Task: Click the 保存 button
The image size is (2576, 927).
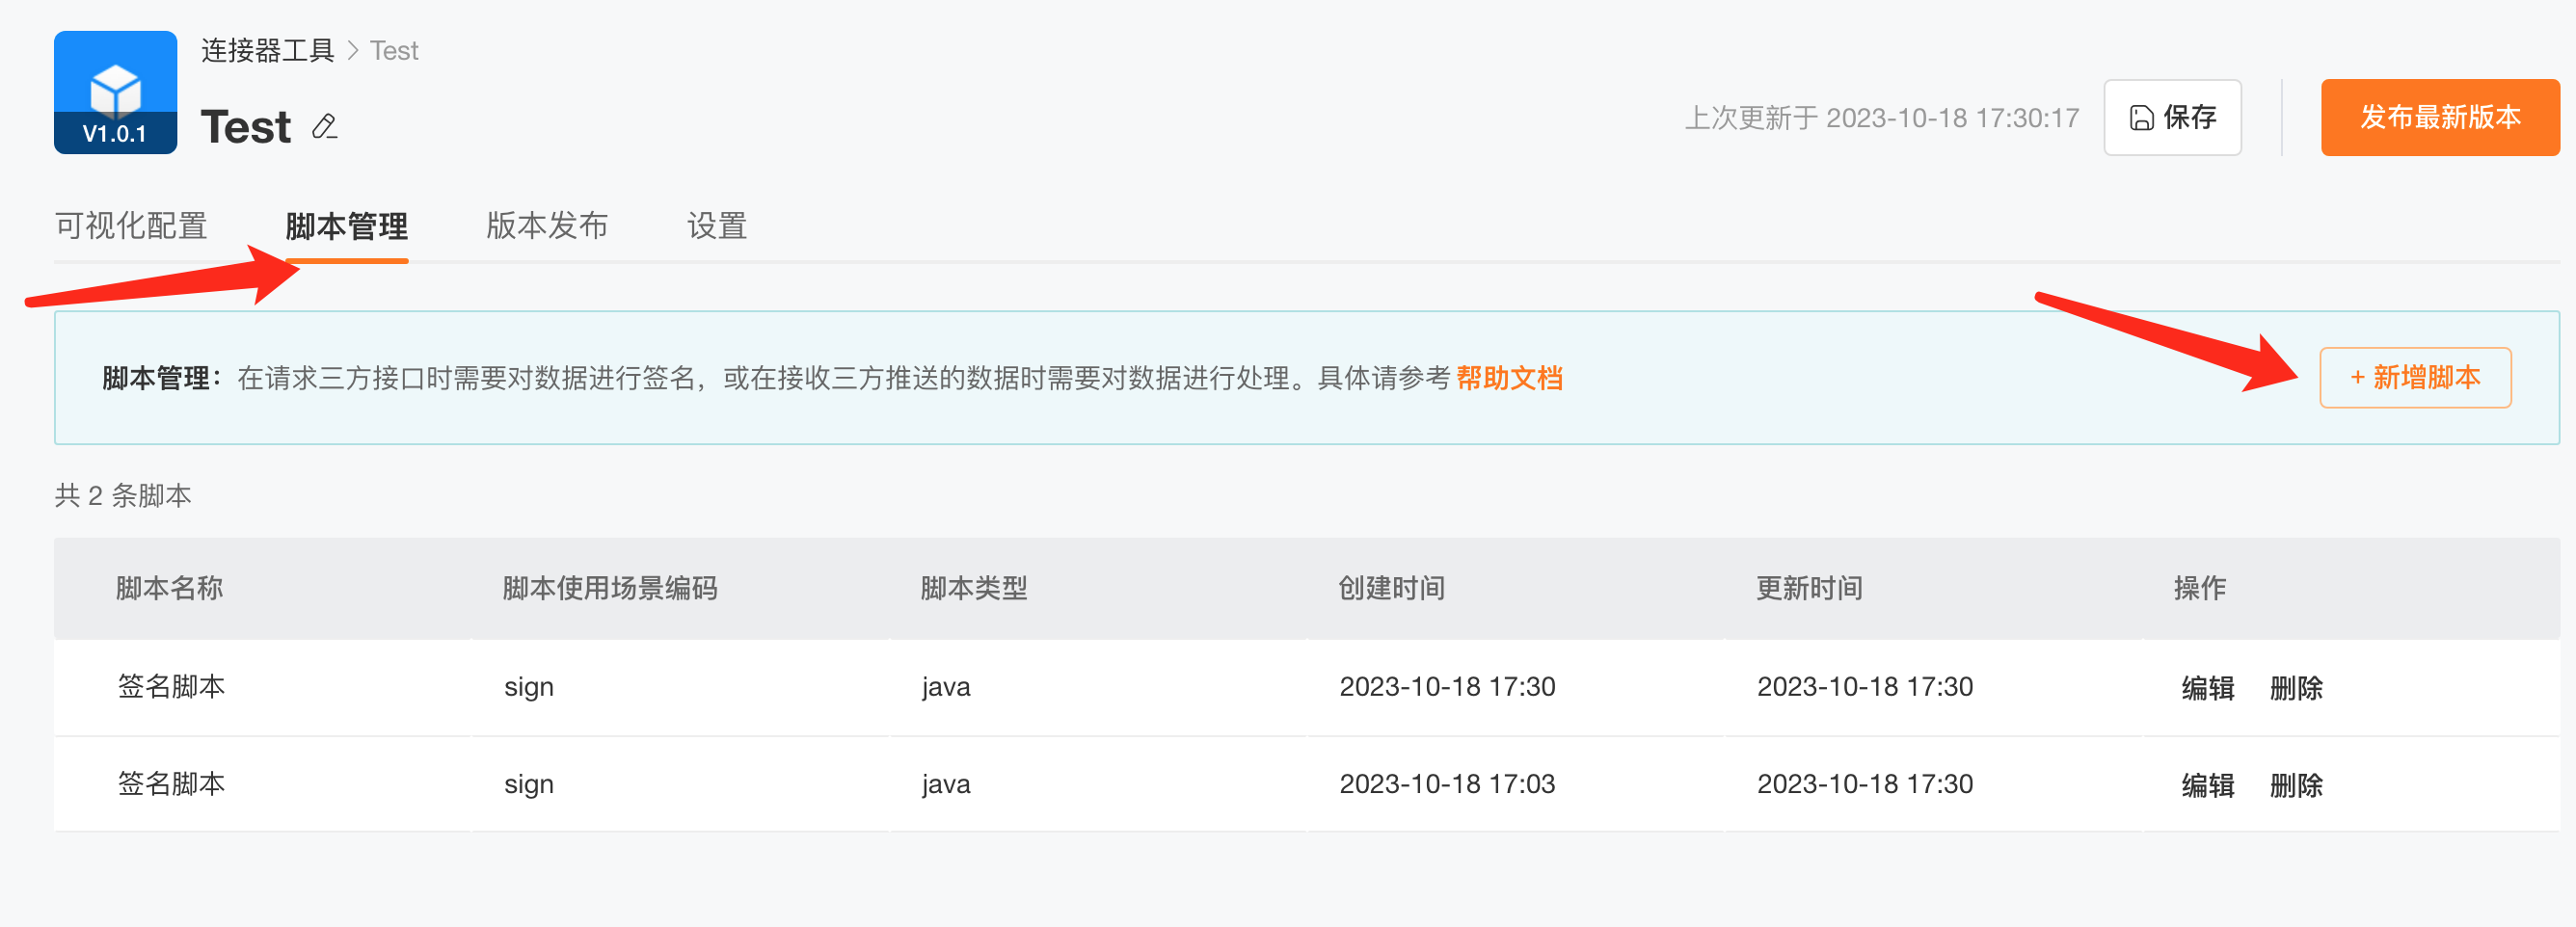Action: [x=2172, y=117]
